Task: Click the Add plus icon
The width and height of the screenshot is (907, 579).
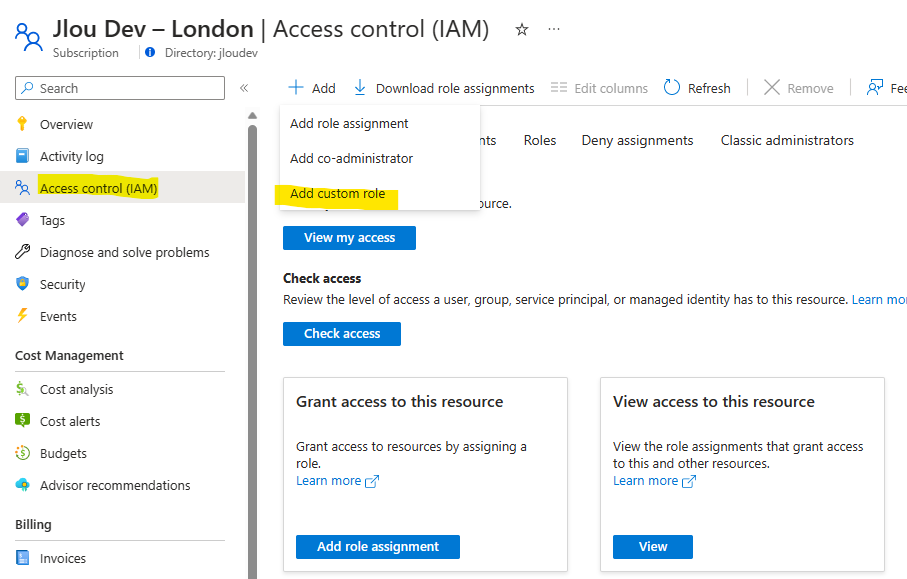Action: pos(296,87)
